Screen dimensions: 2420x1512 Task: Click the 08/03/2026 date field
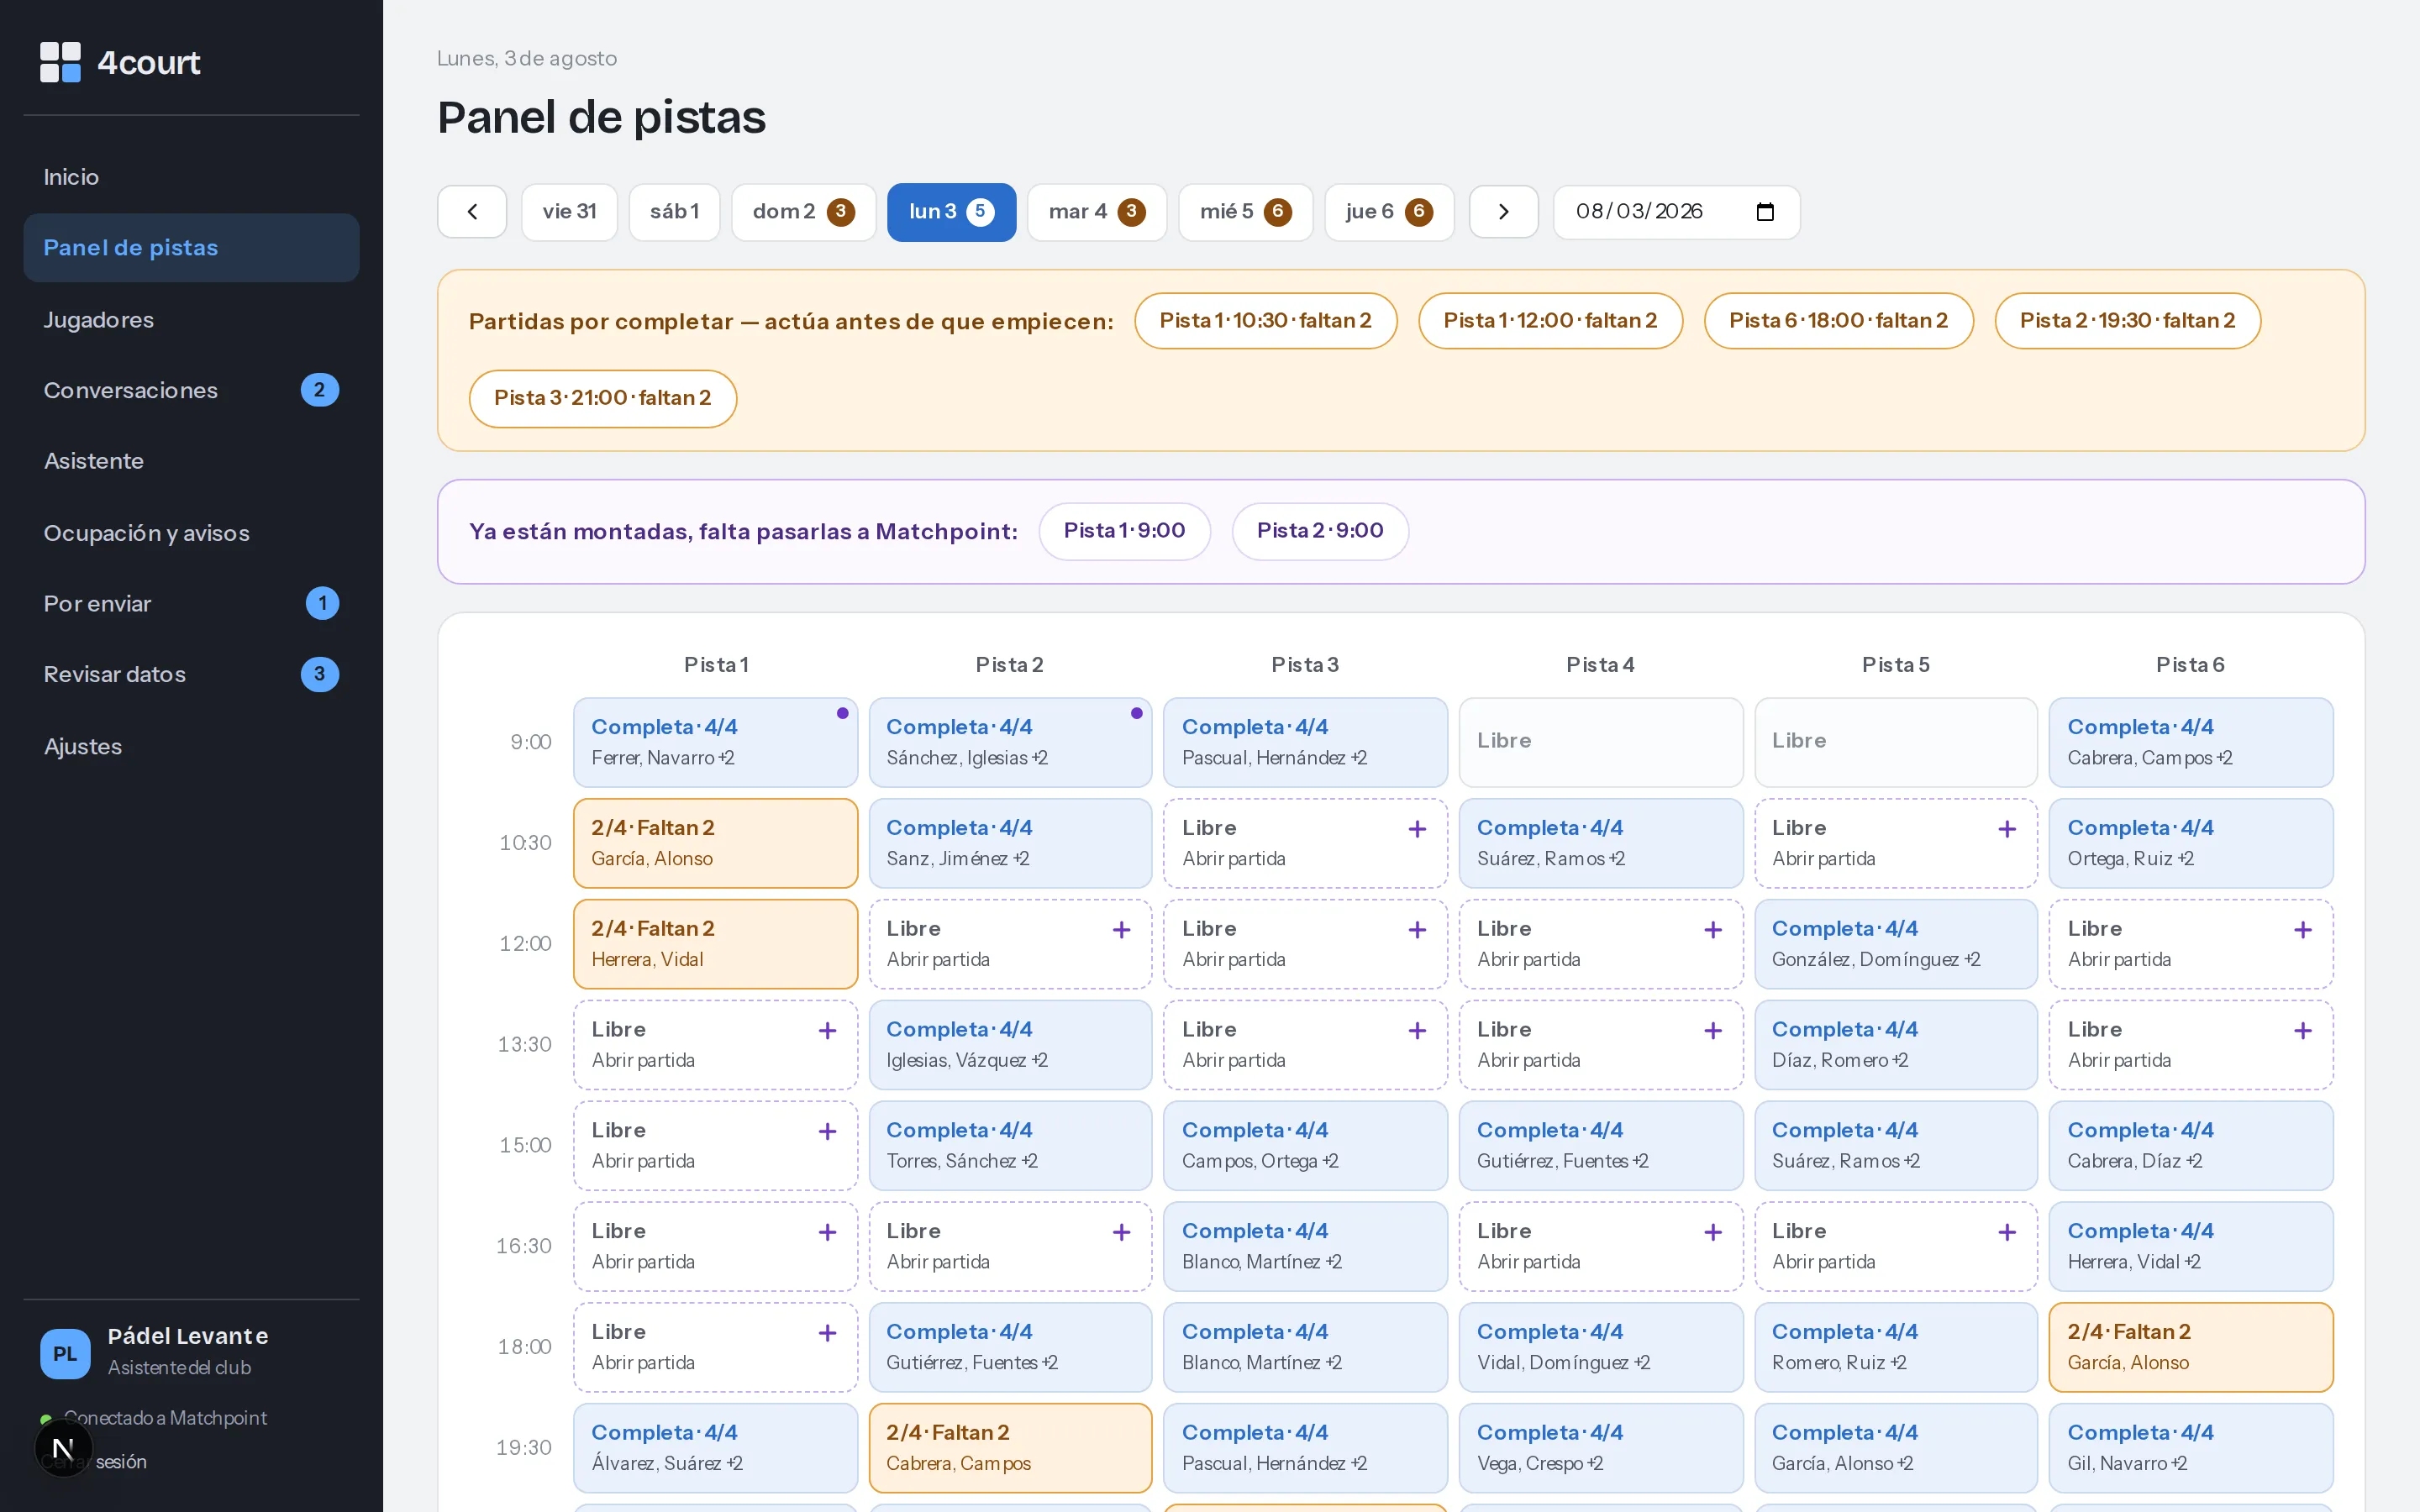click(1676, 212)
